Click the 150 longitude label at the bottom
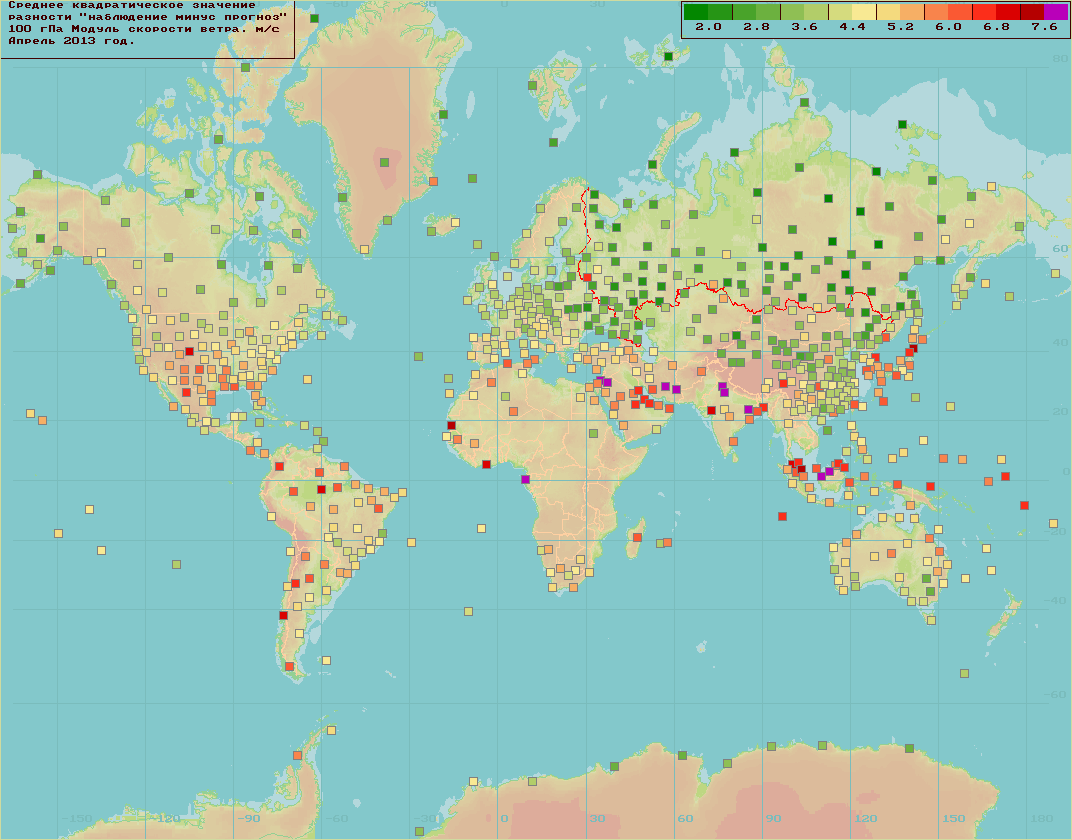Image resolution: width=1072 pixels, height=840 pixels. [x=954, y=818]
